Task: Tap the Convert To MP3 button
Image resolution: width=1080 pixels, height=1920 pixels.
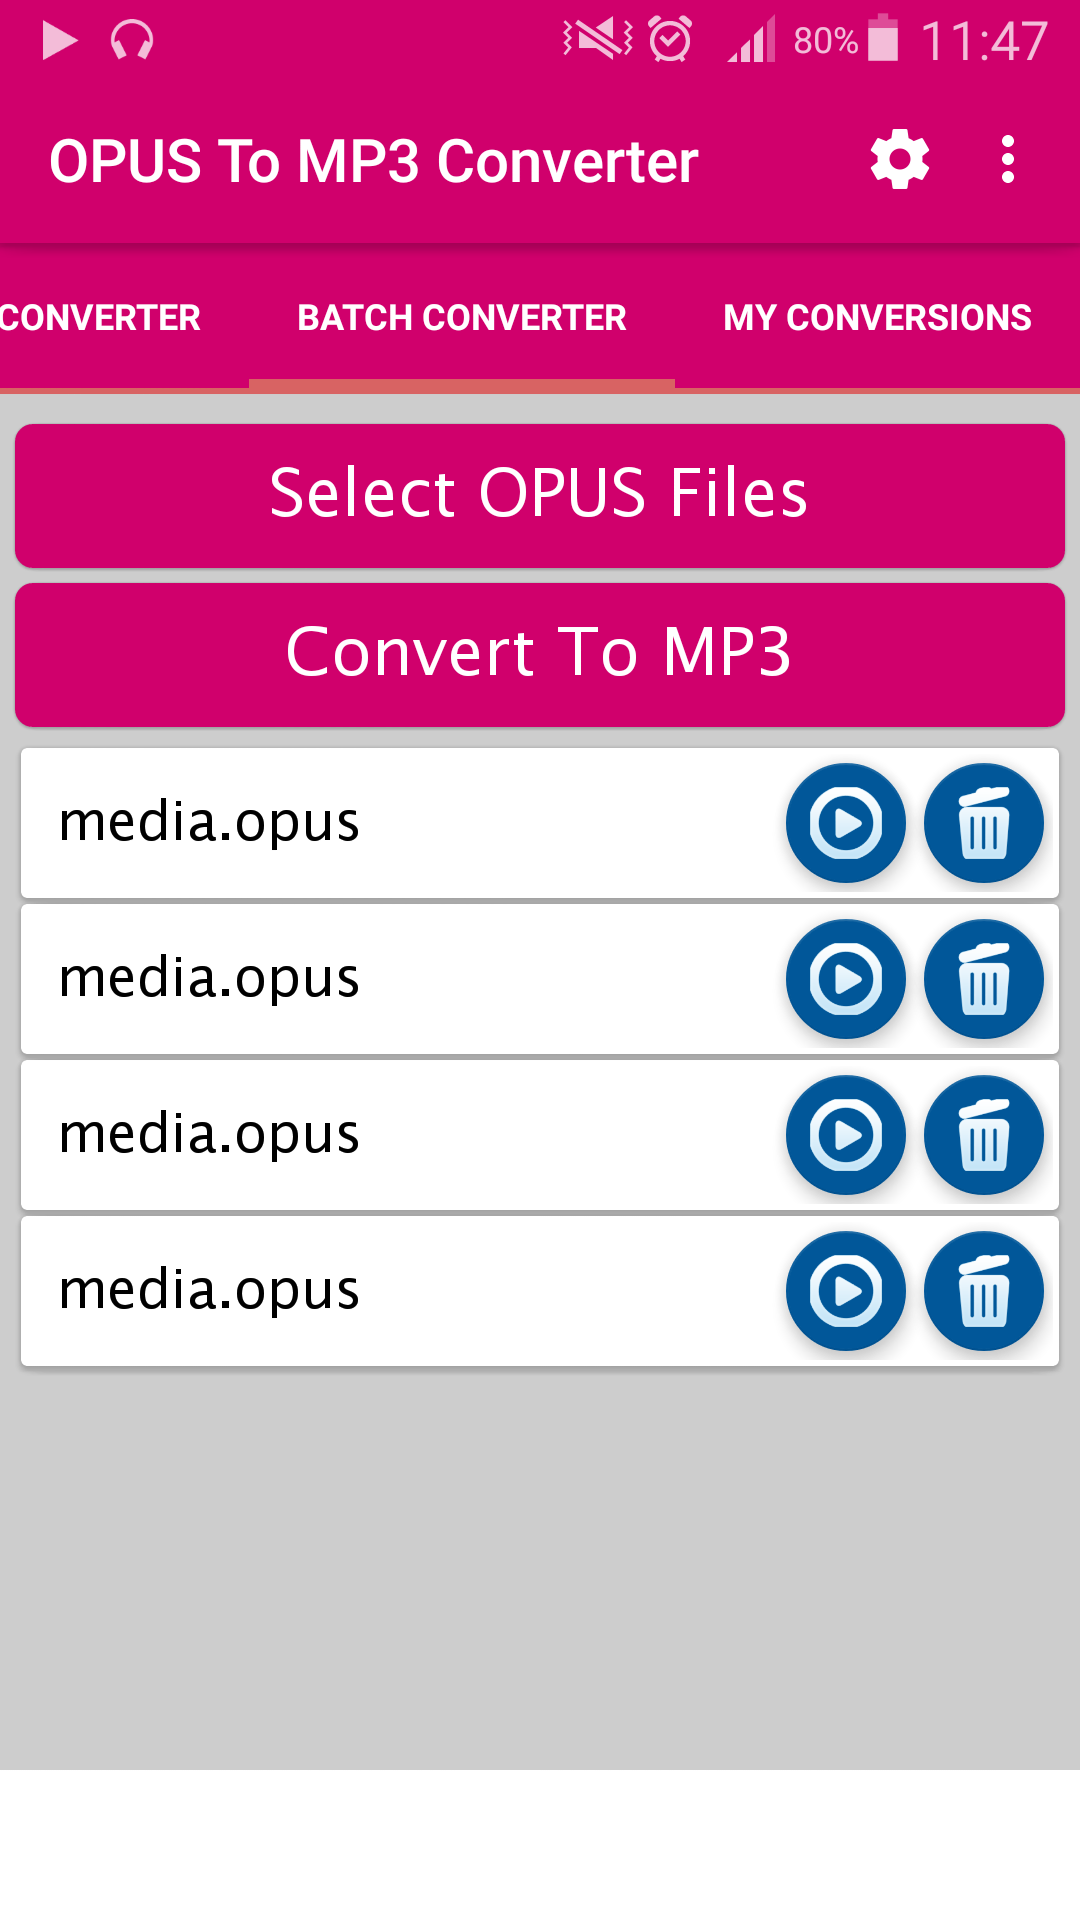Action: coord(540,654)
